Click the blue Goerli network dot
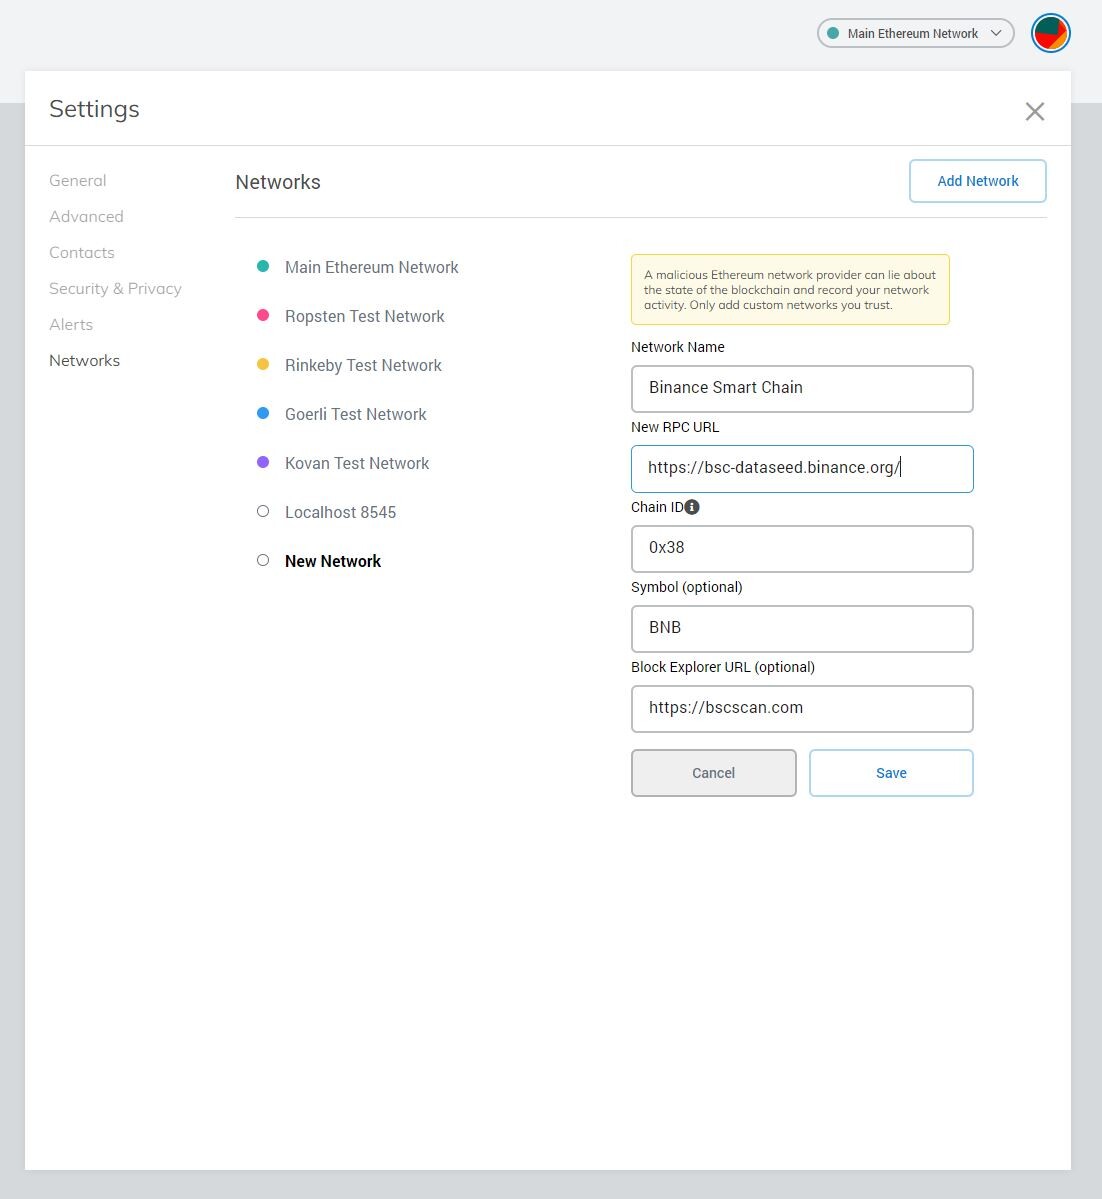 tap(263, 413)
